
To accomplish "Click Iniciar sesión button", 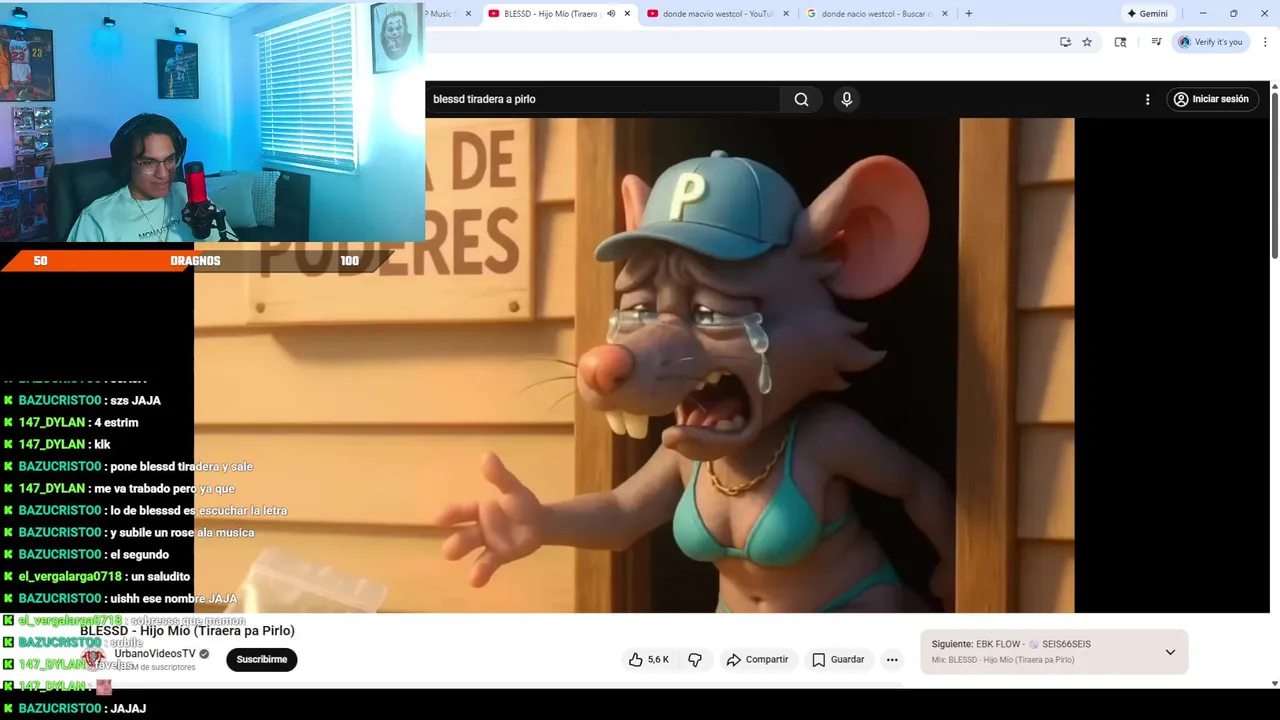I will pos(1211,99).
